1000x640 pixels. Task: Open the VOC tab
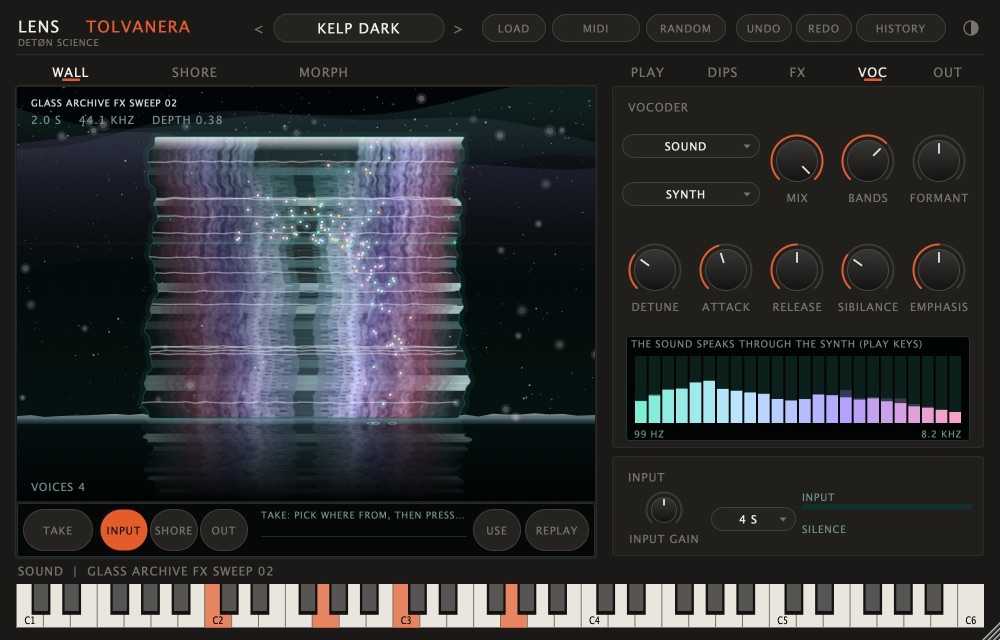point(872,72)
